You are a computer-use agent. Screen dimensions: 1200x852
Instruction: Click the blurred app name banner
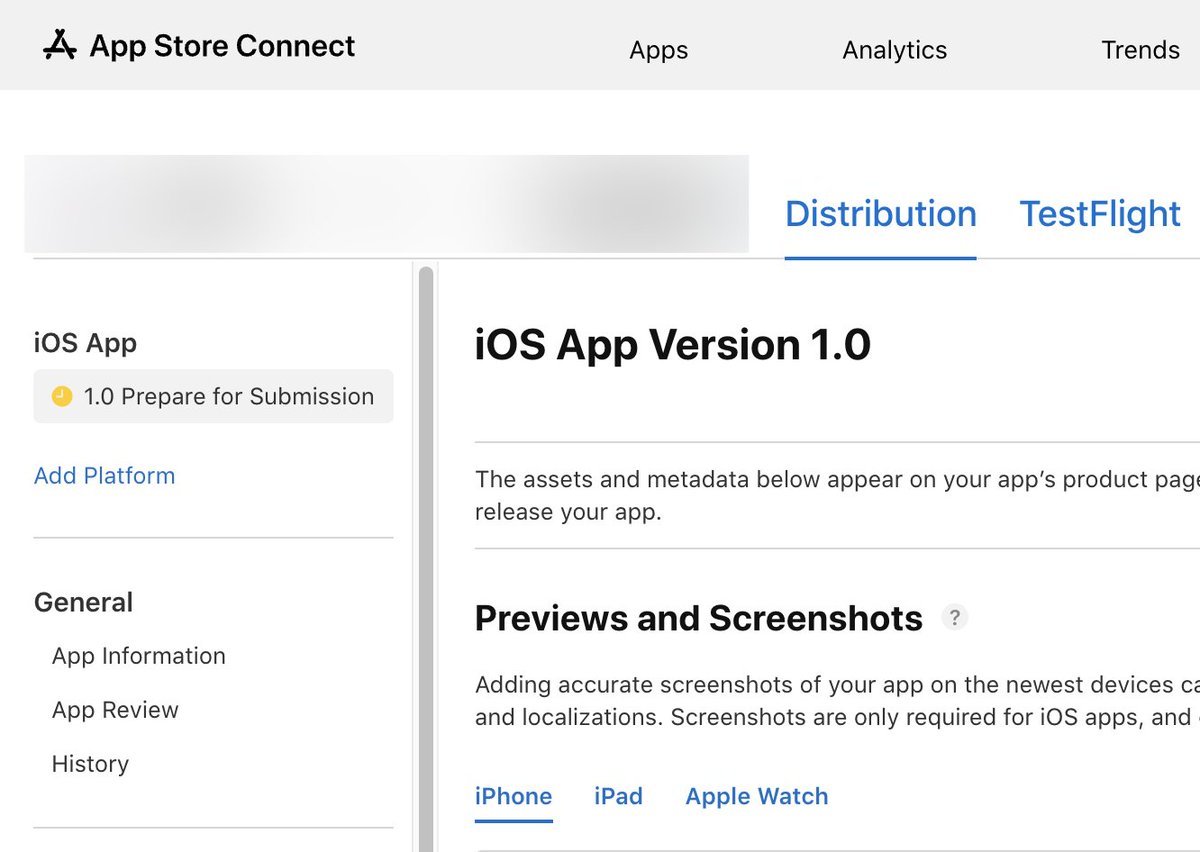pos(386,204)
